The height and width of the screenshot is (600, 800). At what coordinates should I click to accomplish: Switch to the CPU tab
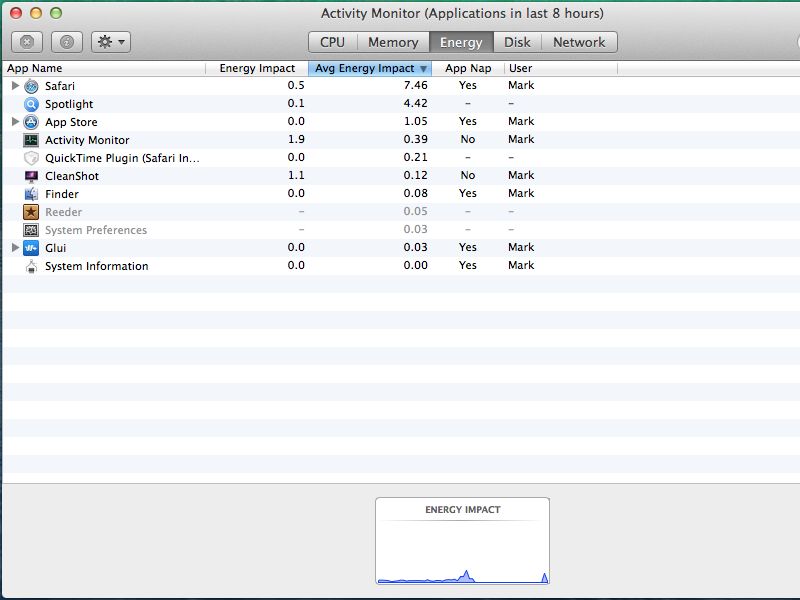click(x=333, y=42)
